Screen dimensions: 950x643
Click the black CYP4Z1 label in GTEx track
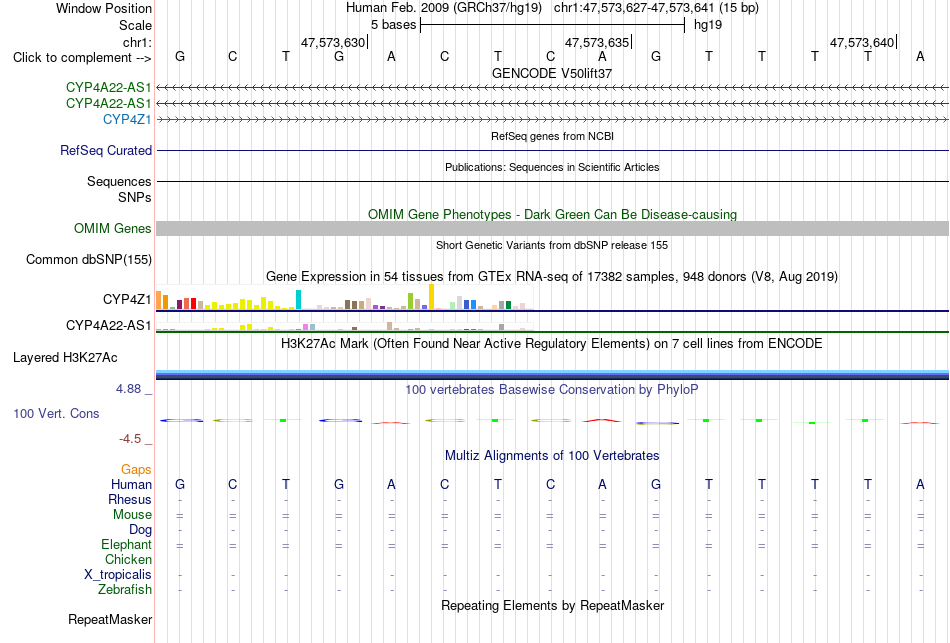coord(127,299)
